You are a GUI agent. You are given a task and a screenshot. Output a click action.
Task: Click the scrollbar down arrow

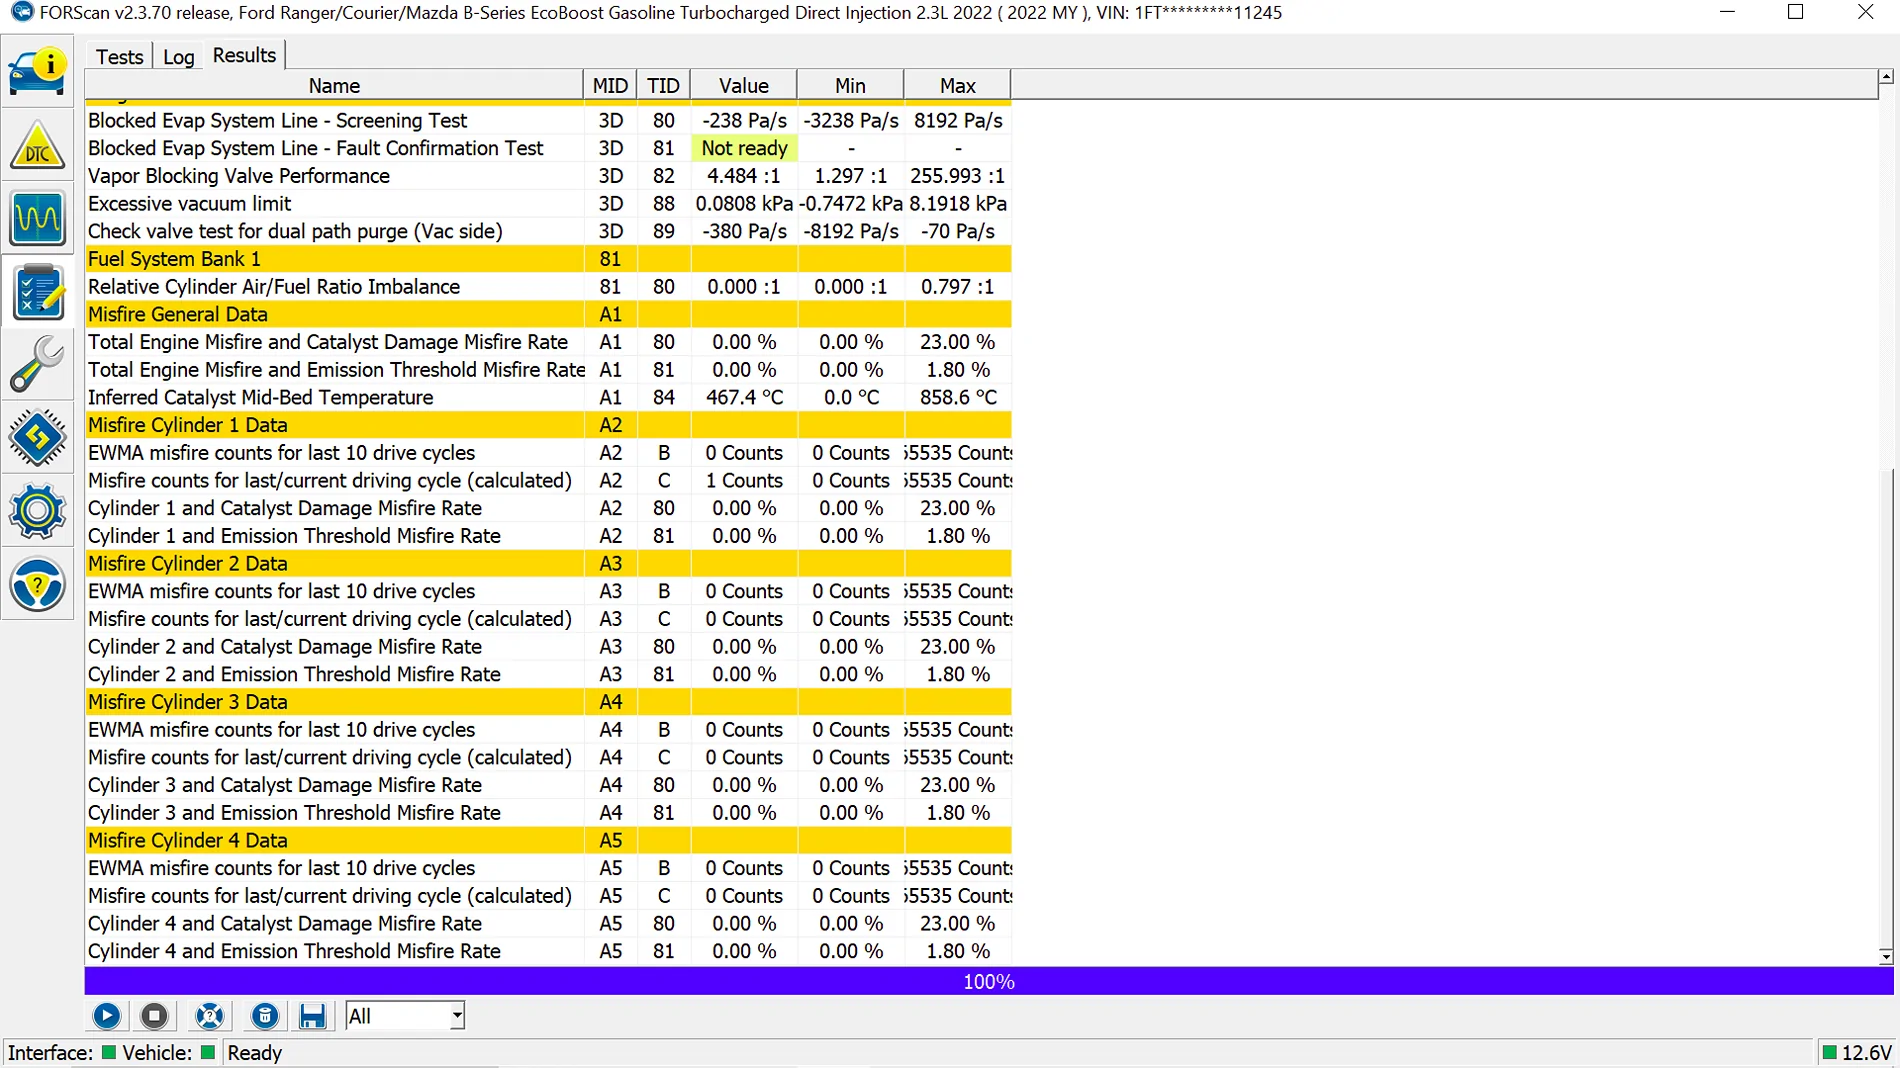tap(1886, 957)
